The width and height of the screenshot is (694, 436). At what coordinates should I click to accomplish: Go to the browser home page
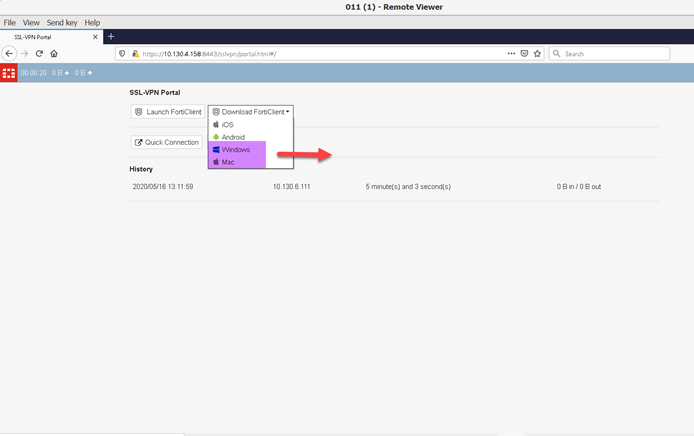54,54
